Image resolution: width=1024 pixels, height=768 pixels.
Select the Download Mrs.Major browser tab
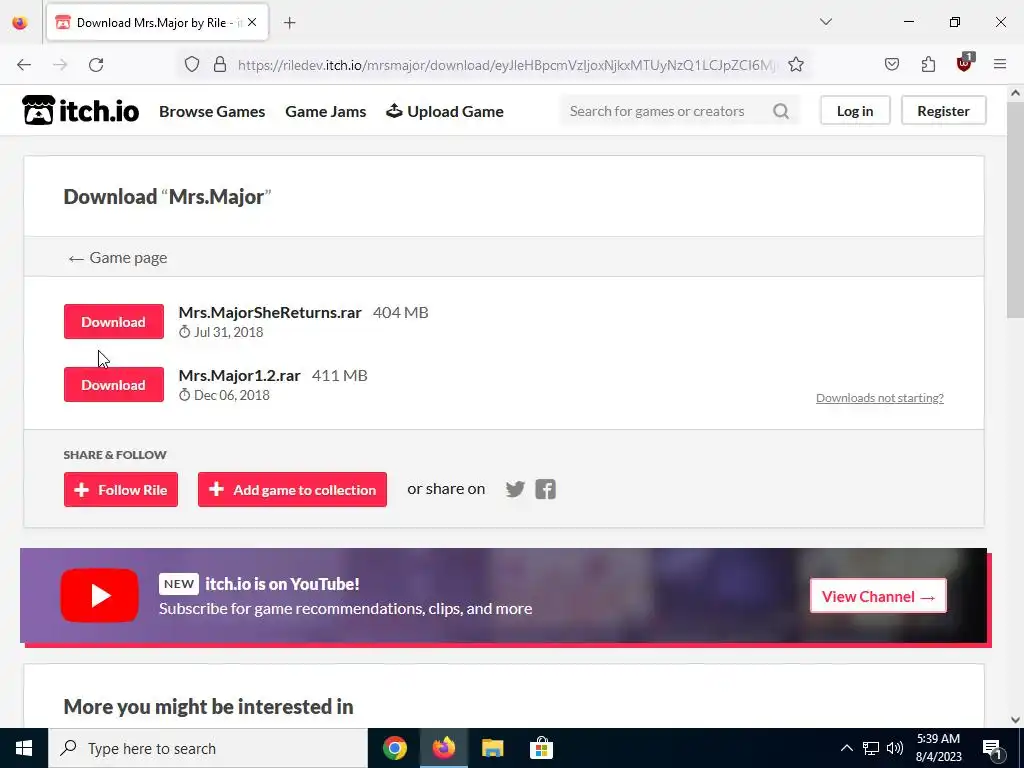click(x=157, y=23)
